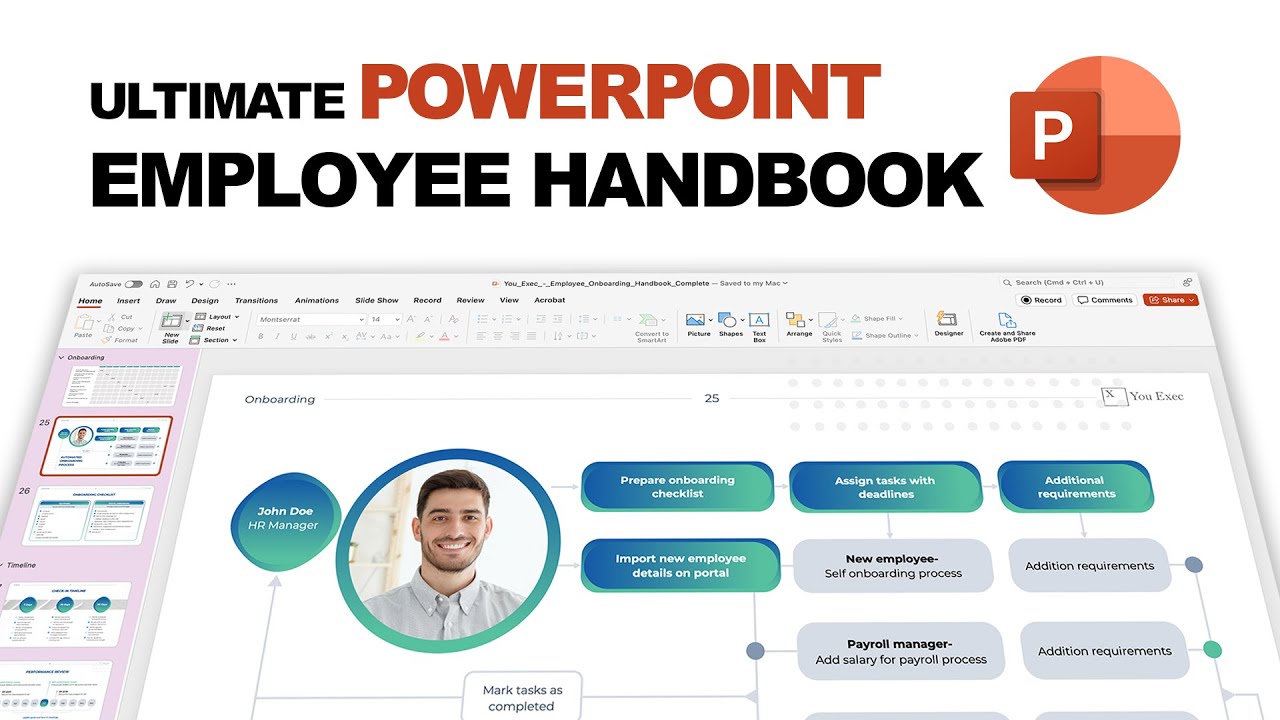Switch to the Slide Show tab

377,300
